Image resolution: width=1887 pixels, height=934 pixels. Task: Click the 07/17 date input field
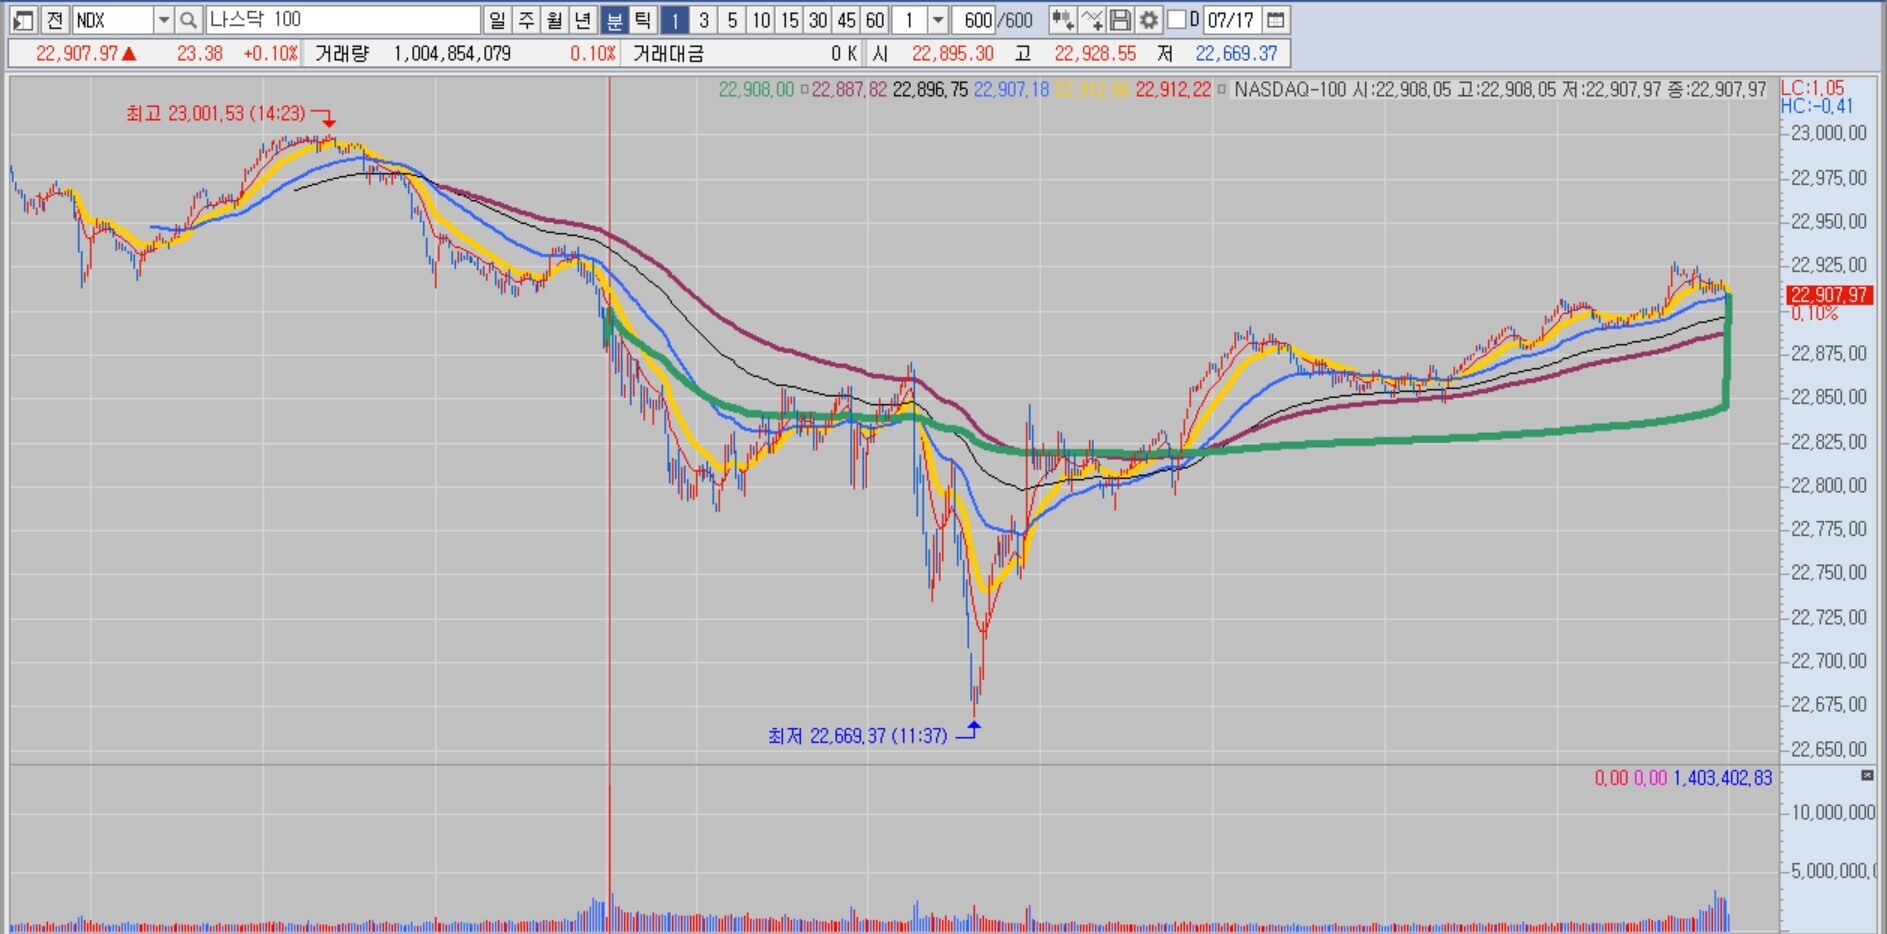[1231, 20]
